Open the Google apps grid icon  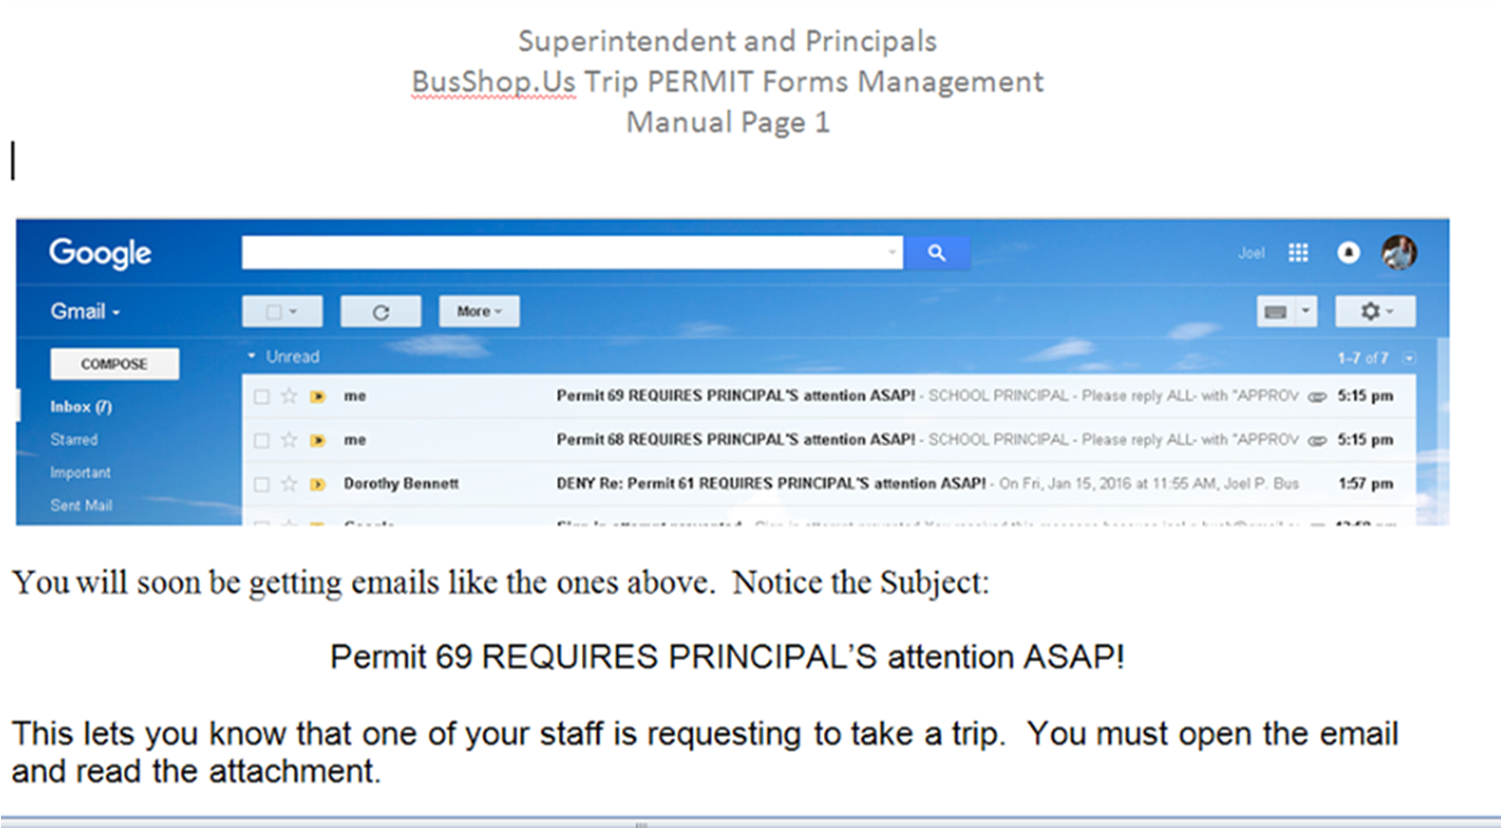(x=1298, y=253)
